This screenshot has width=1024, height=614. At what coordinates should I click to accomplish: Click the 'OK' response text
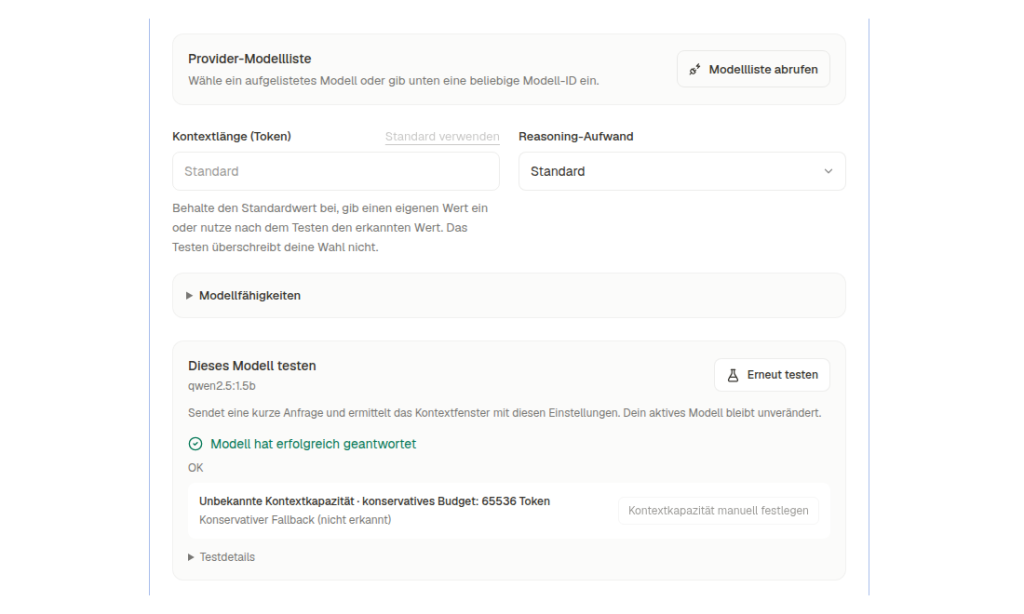pyautogui.click(x=195, y=468)
